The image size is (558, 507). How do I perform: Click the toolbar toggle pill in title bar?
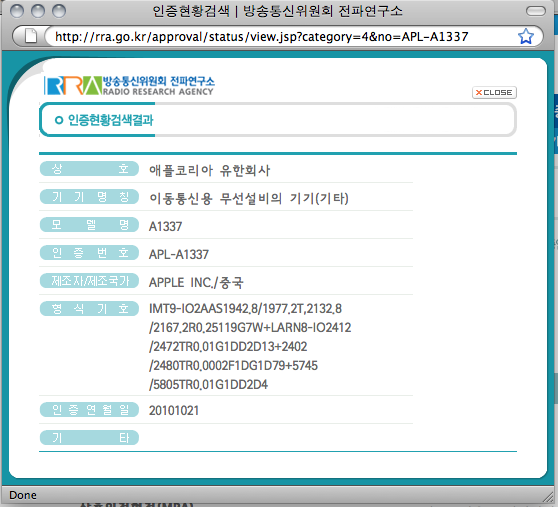point(536,11)
